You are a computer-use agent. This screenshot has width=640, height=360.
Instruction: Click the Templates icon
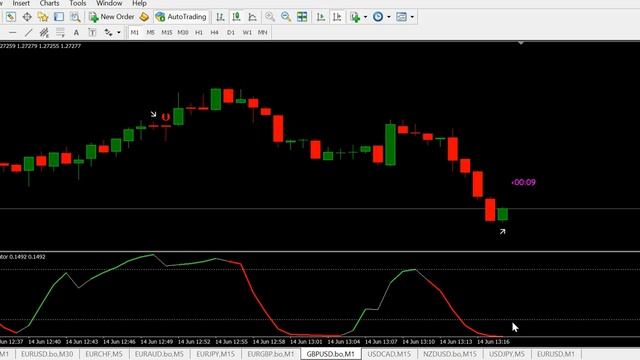coord(402,17)
